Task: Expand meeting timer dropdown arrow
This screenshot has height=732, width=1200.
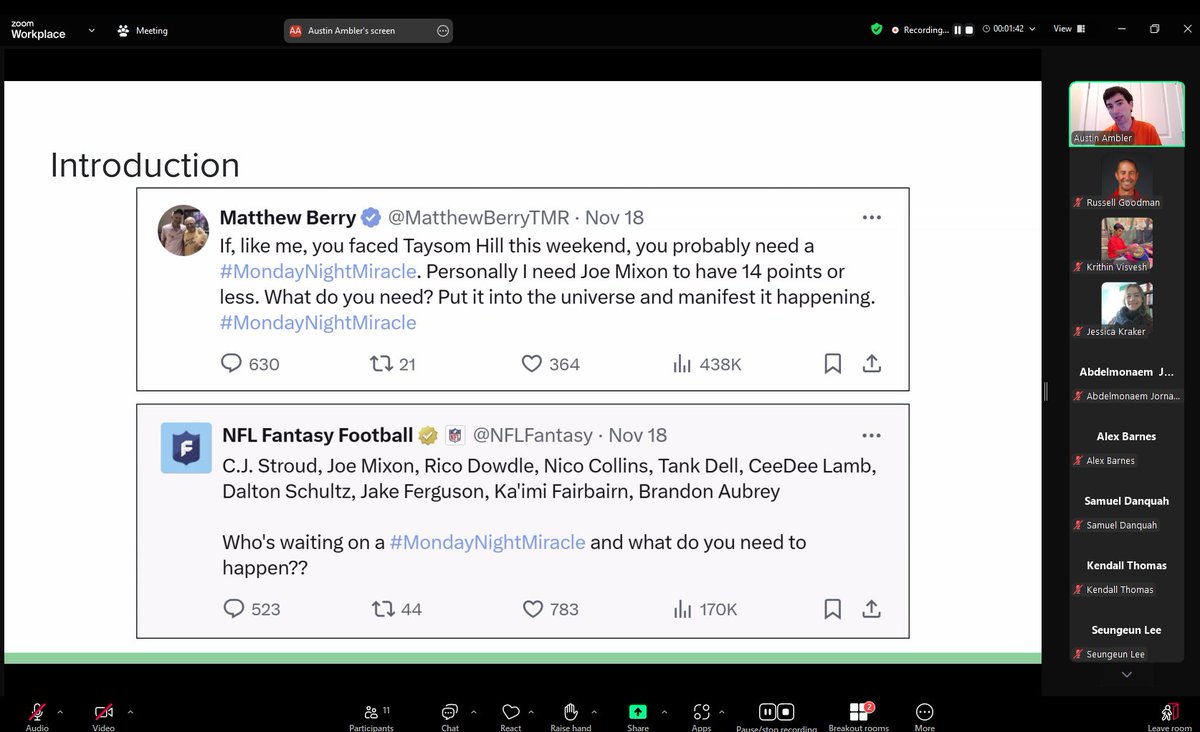Action: [1032, 30]
